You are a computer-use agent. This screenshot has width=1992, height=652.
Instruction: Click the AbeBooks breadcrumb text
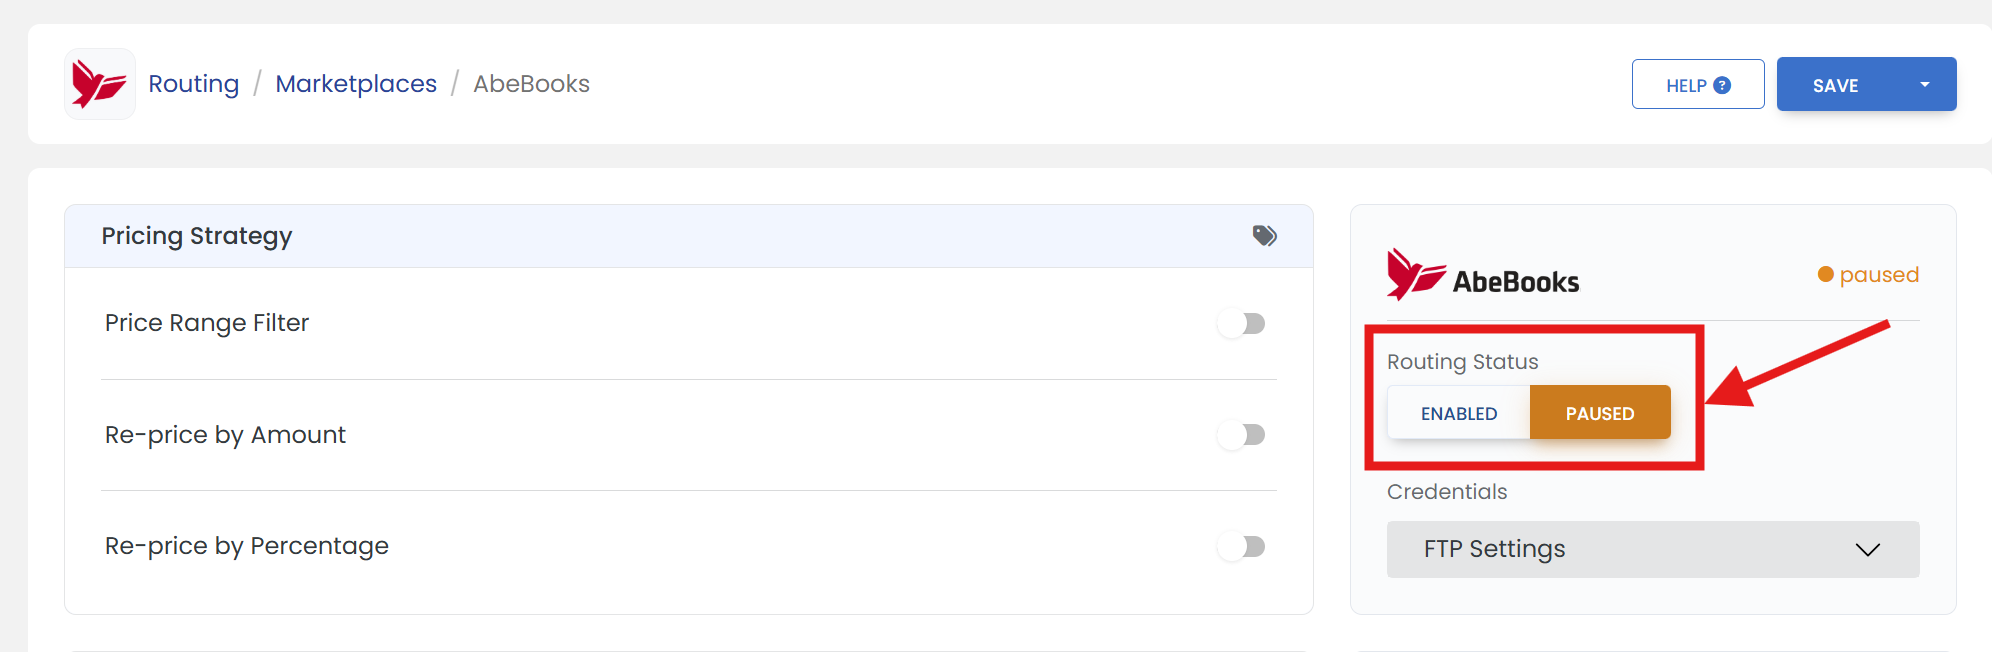click(531, 84)
